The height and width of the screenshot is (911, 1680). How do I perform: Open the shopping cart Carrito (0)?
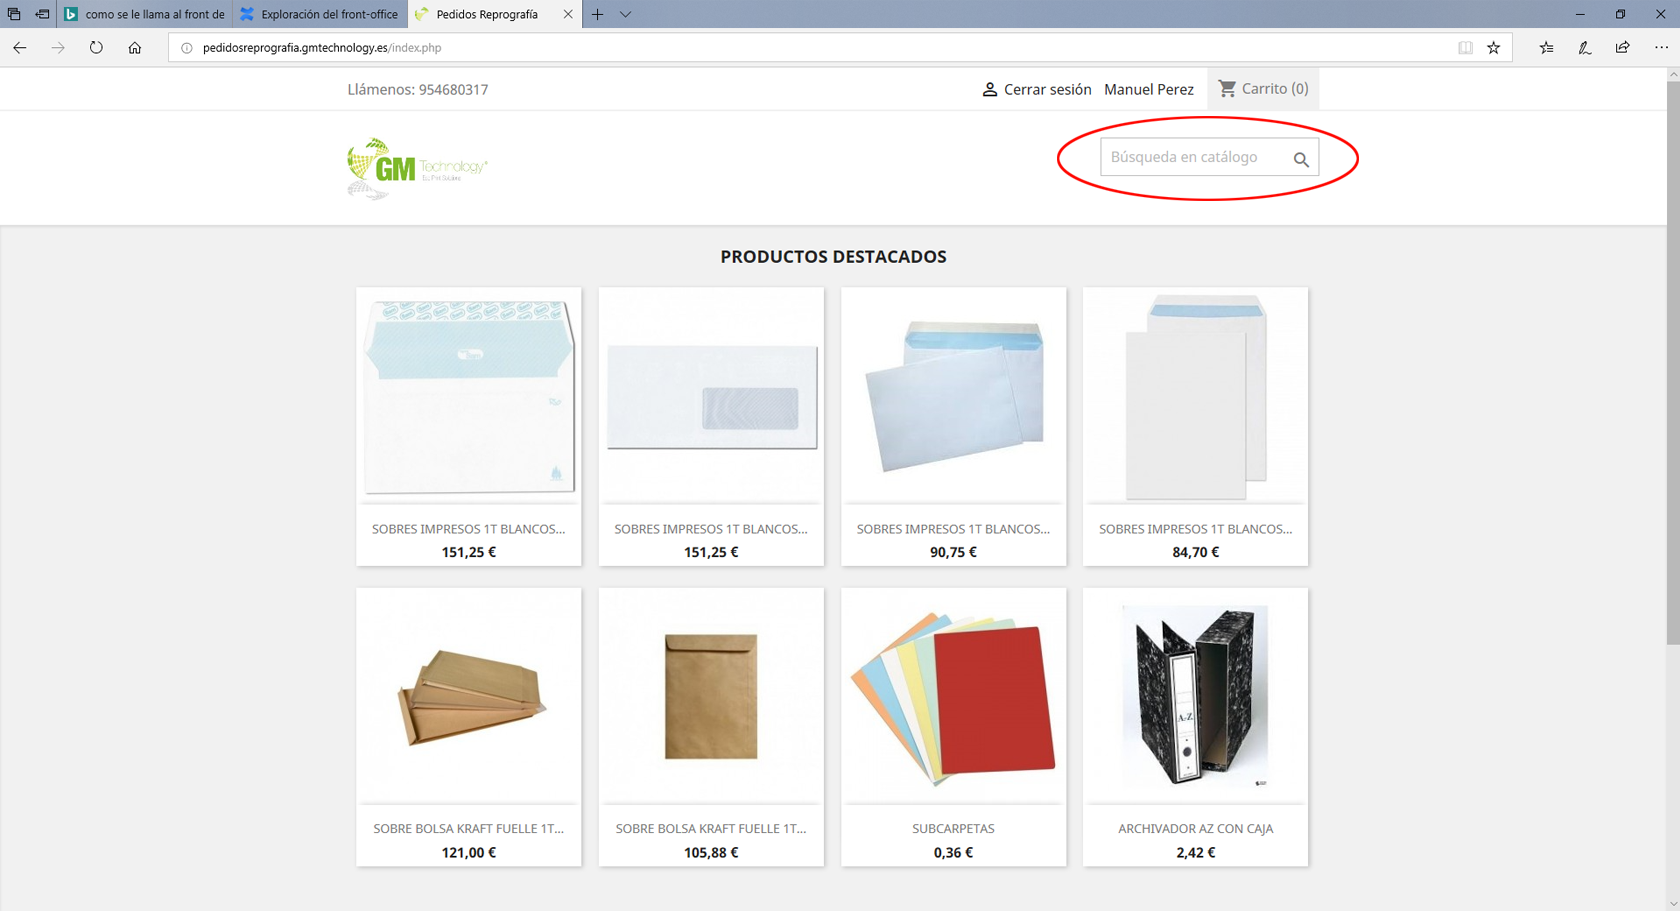pos(1263,89)
